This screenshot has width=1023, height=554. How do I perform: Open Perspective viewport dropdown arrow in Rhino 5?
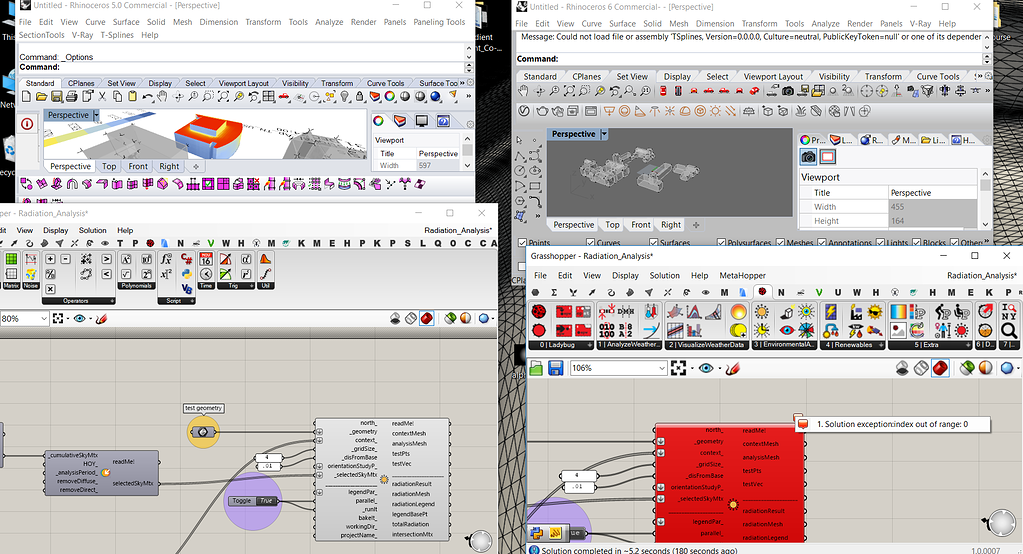tap(96, 115)
